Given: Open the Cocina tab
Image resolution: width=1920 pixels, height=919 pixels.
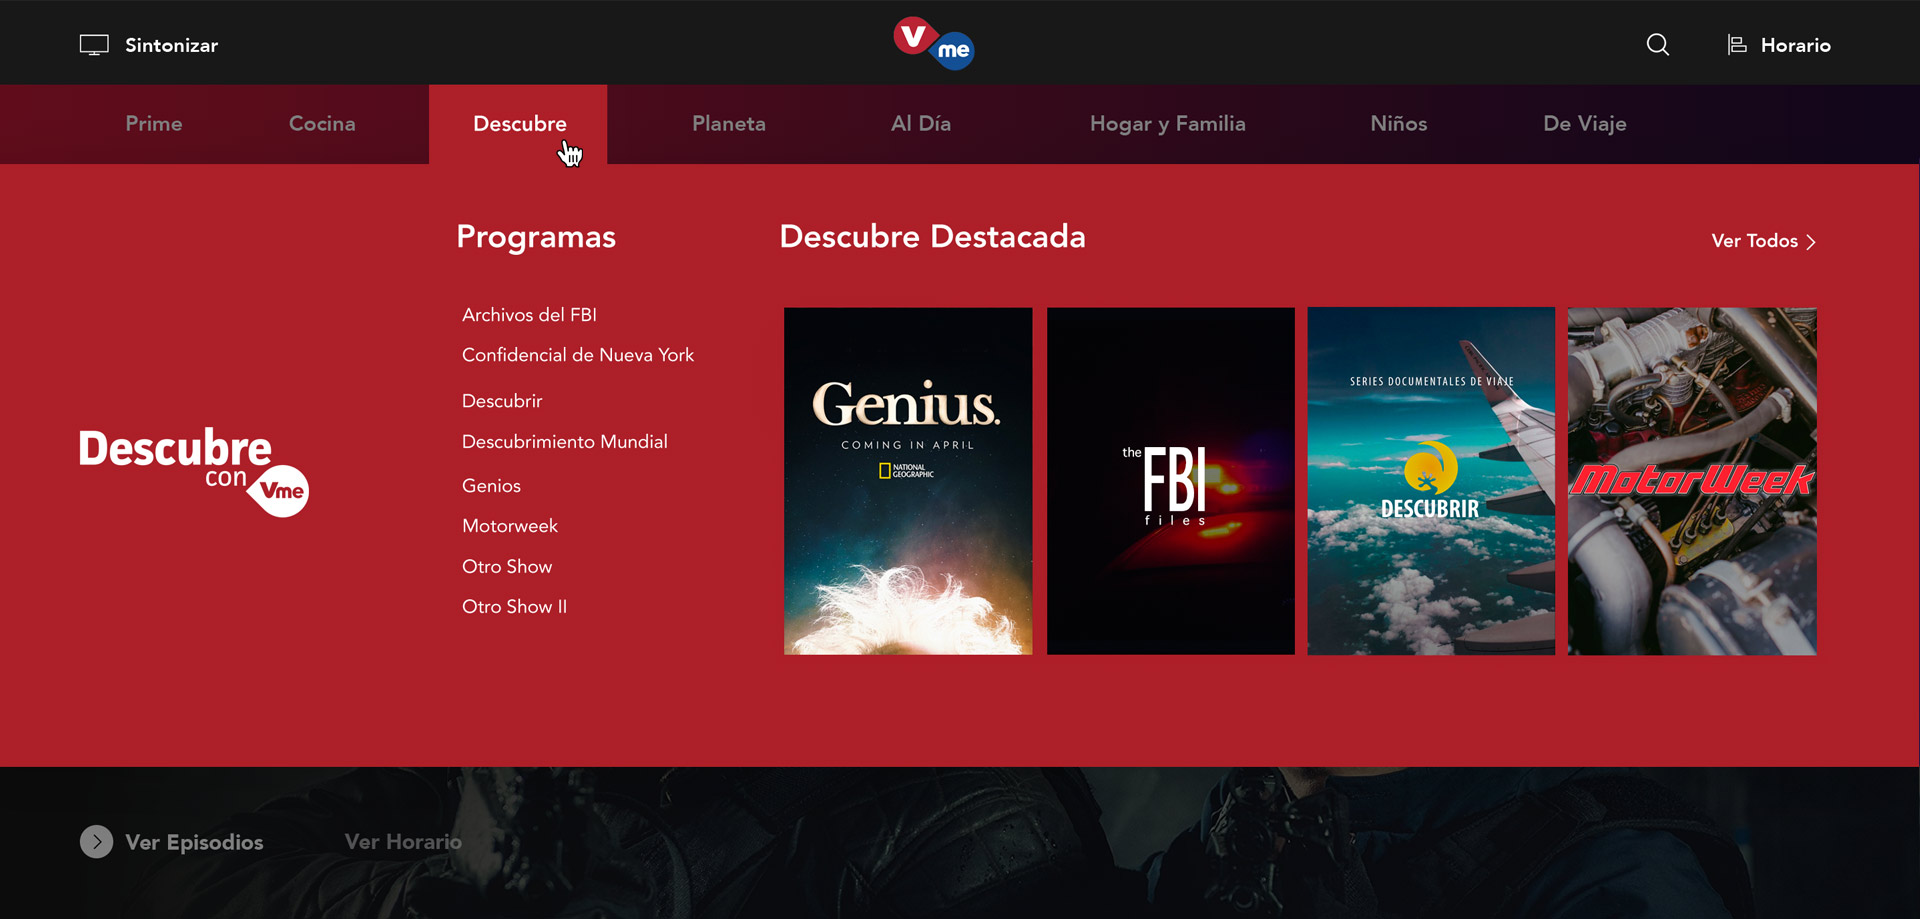Looking at the screenshot, I should [x=322, y=124].
